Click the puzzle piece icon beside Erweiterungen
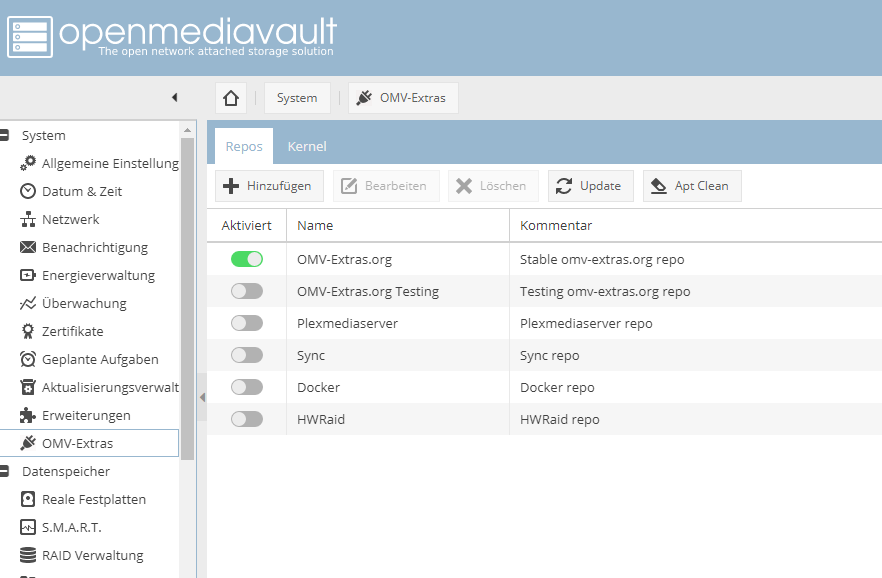 pos(28,416)
